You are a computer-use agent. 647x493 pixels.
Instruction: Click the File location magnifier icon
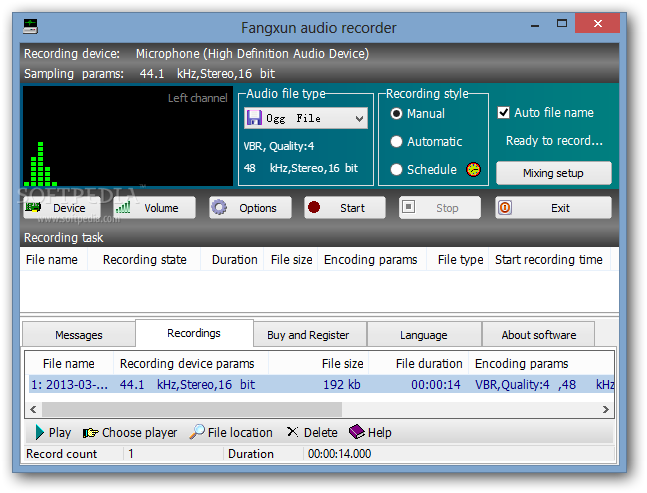197,432
